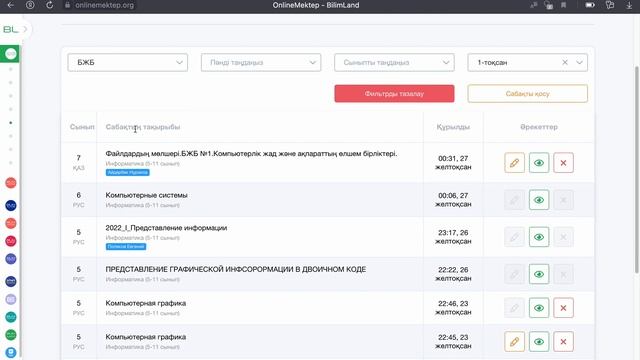Select the 00:31, 27 желтоқсан date cell

[x=453, y=162]
